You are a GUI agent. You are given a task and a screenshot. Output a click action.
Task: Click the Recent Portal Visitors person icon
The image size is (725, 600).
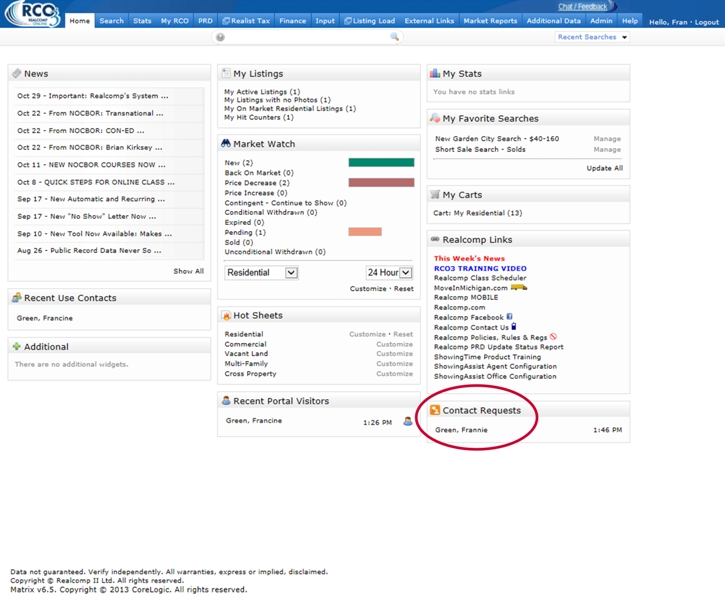pyautogui.click(x=226, y=400)
